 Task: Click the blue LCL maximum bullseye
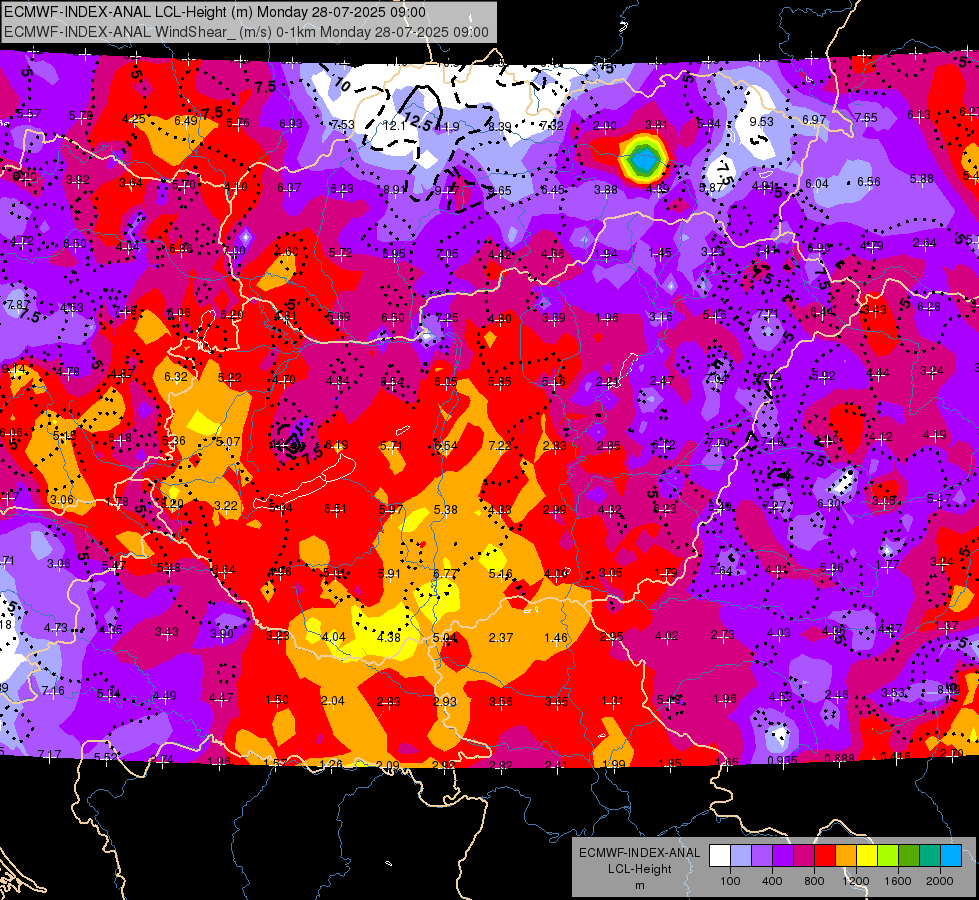point(643,161)
